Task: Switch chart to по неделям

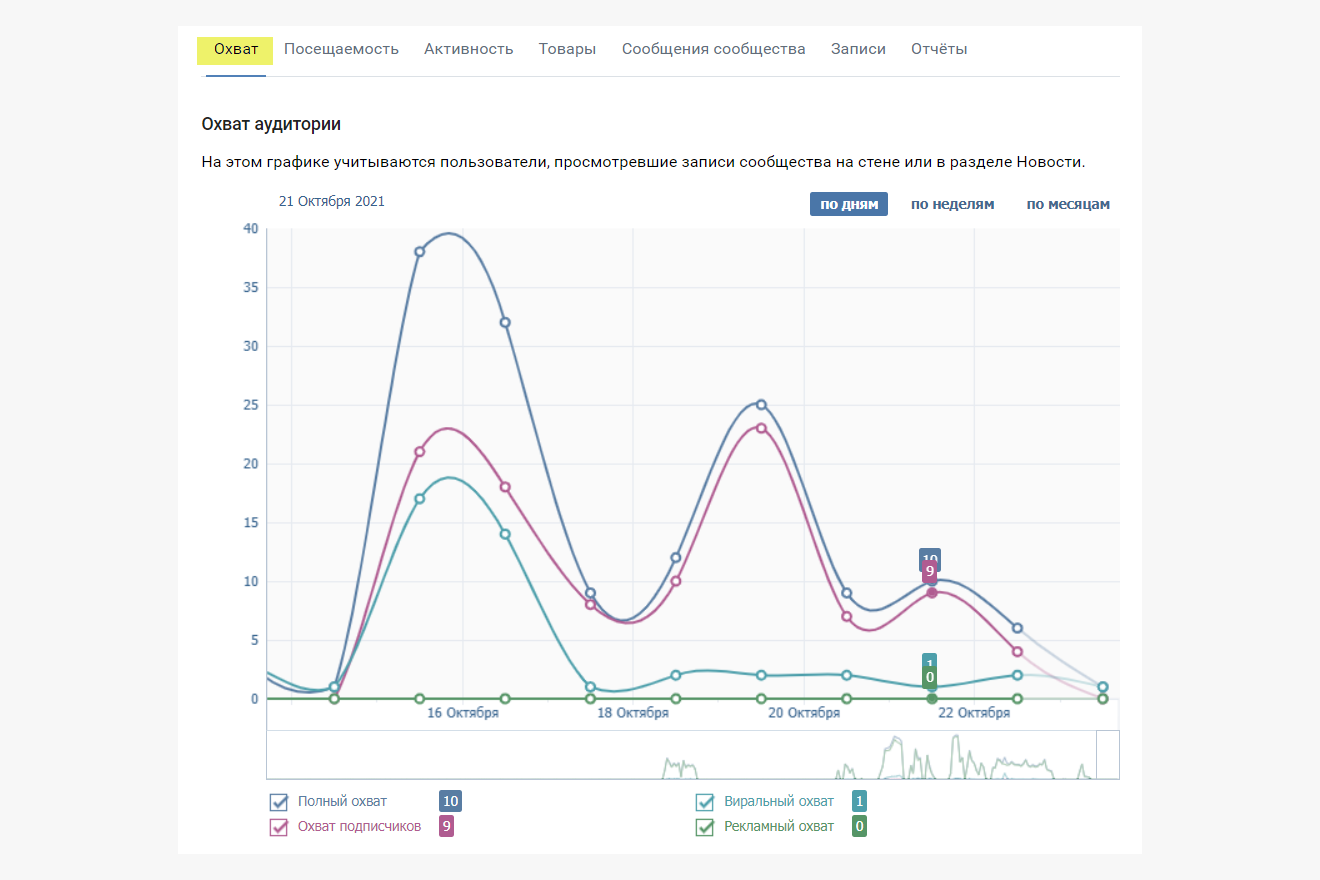Action: [952, 204]
